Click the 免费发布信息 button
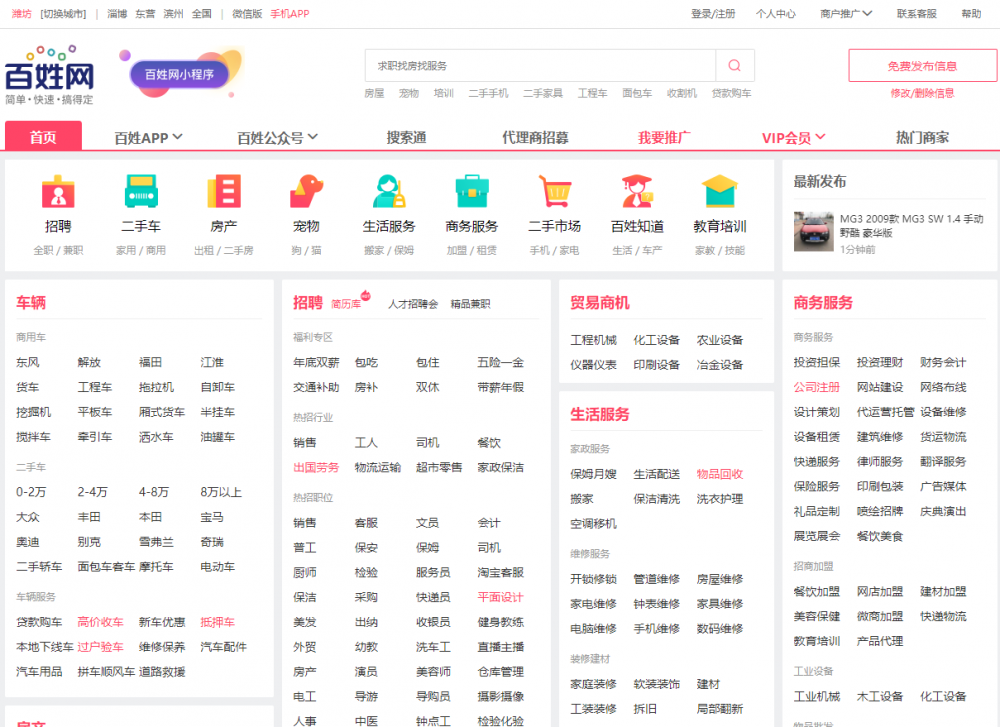 (922, 66)
